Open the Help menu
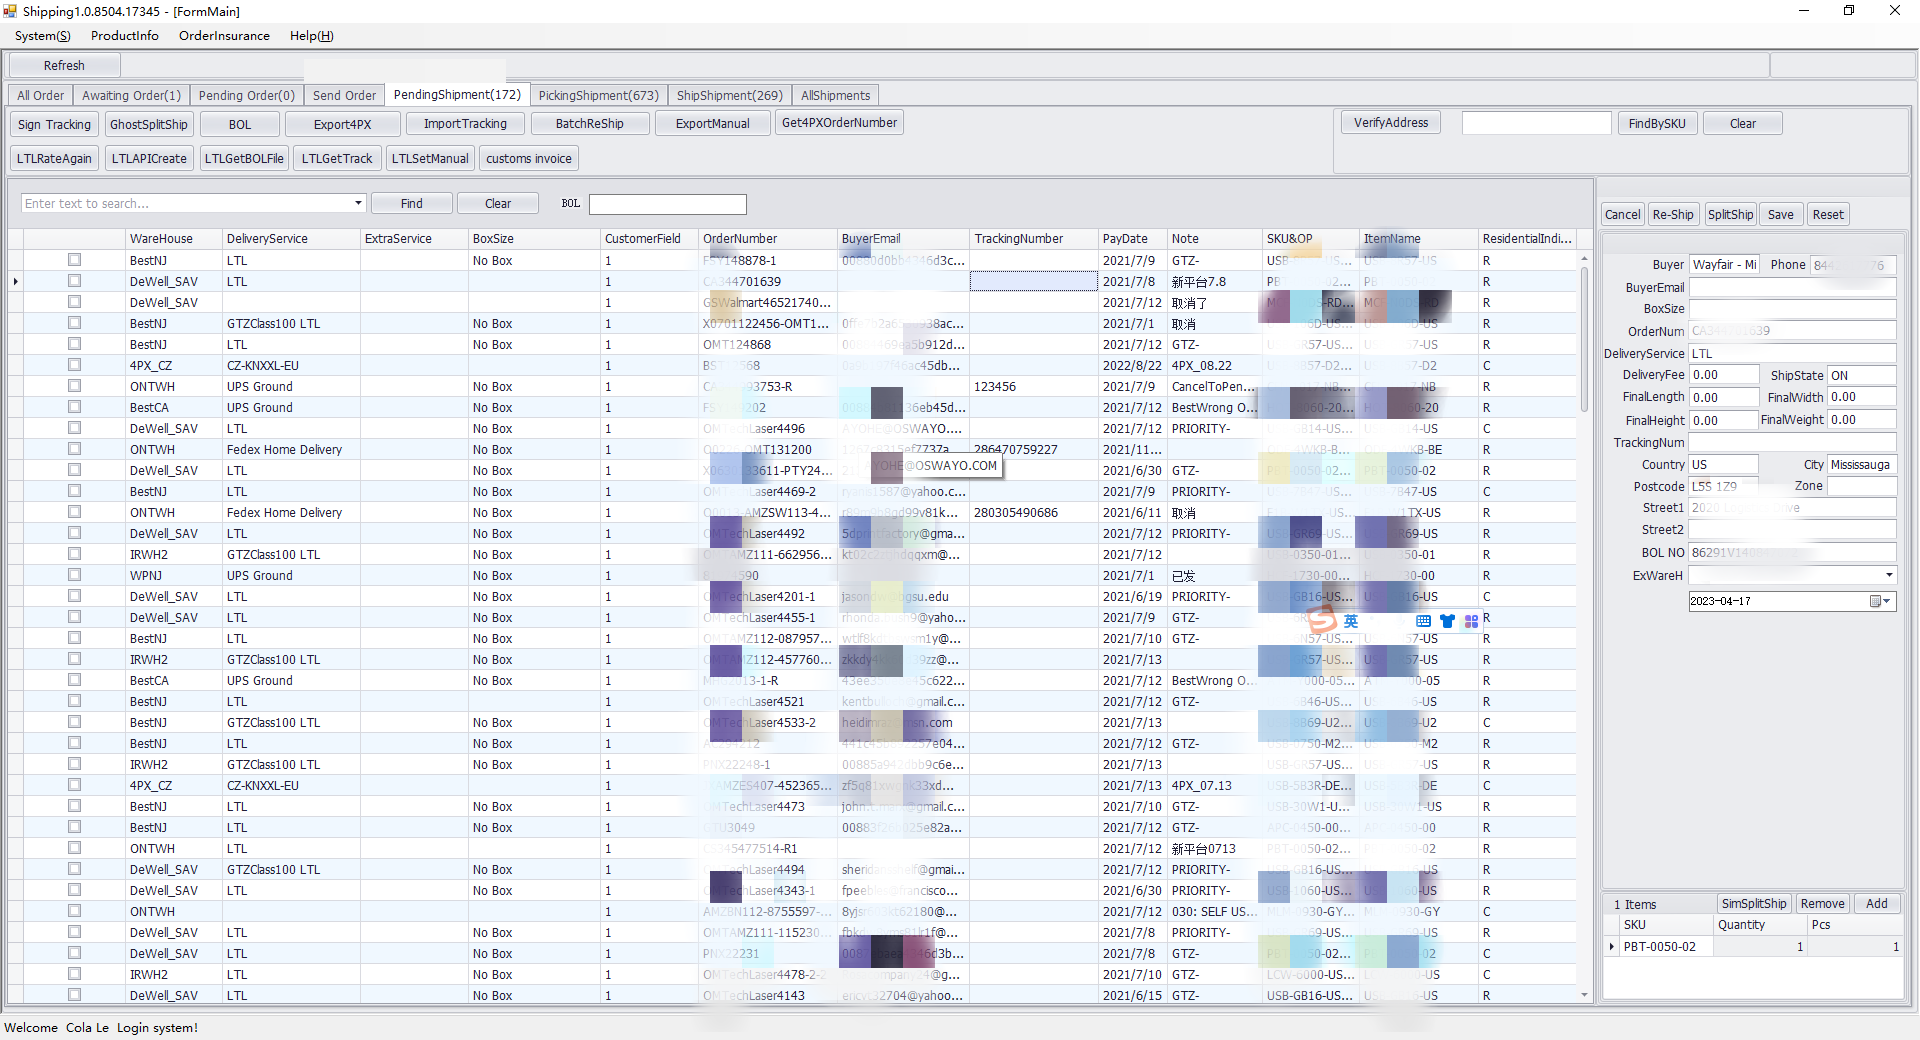The height and width of the screenshot is (1040, 1920). pos(312,36)
